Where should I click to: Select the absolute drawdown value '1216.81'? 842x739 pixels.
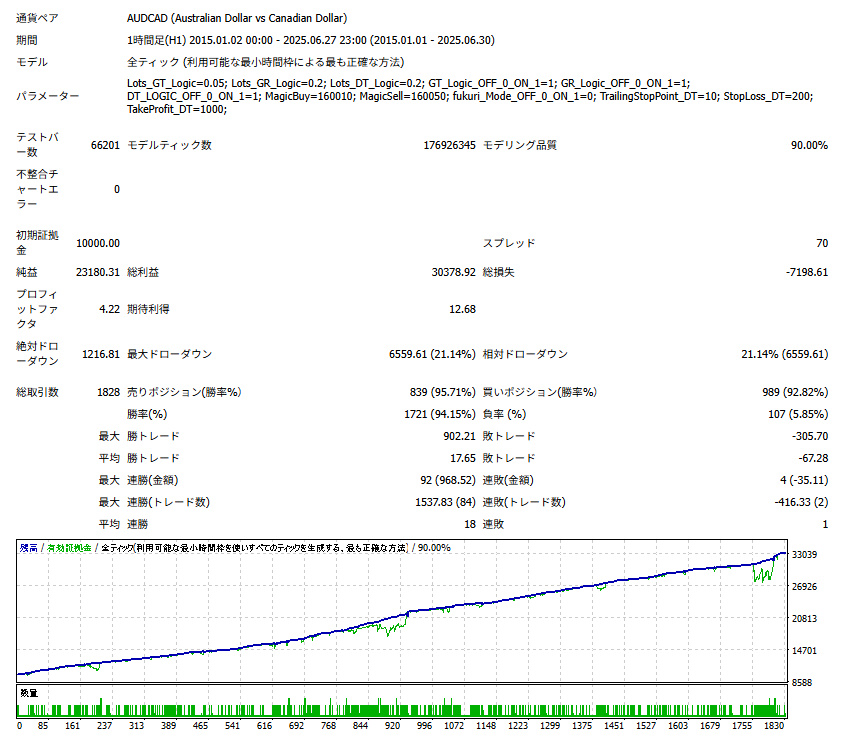point(100,354)
